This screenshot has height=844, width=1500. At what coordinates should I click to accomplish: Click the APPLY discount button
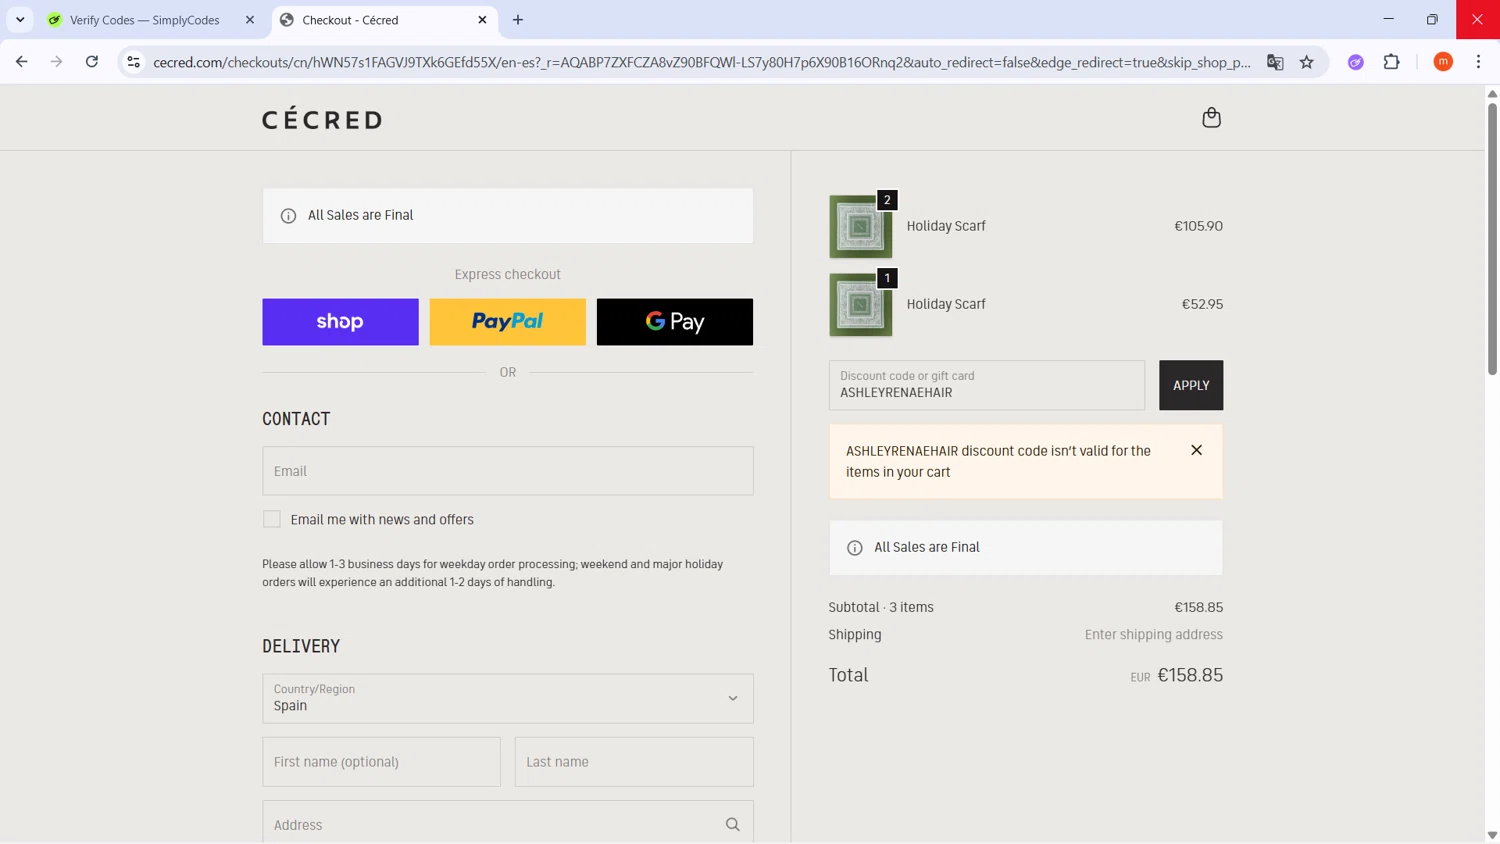tap(1191, 385)
